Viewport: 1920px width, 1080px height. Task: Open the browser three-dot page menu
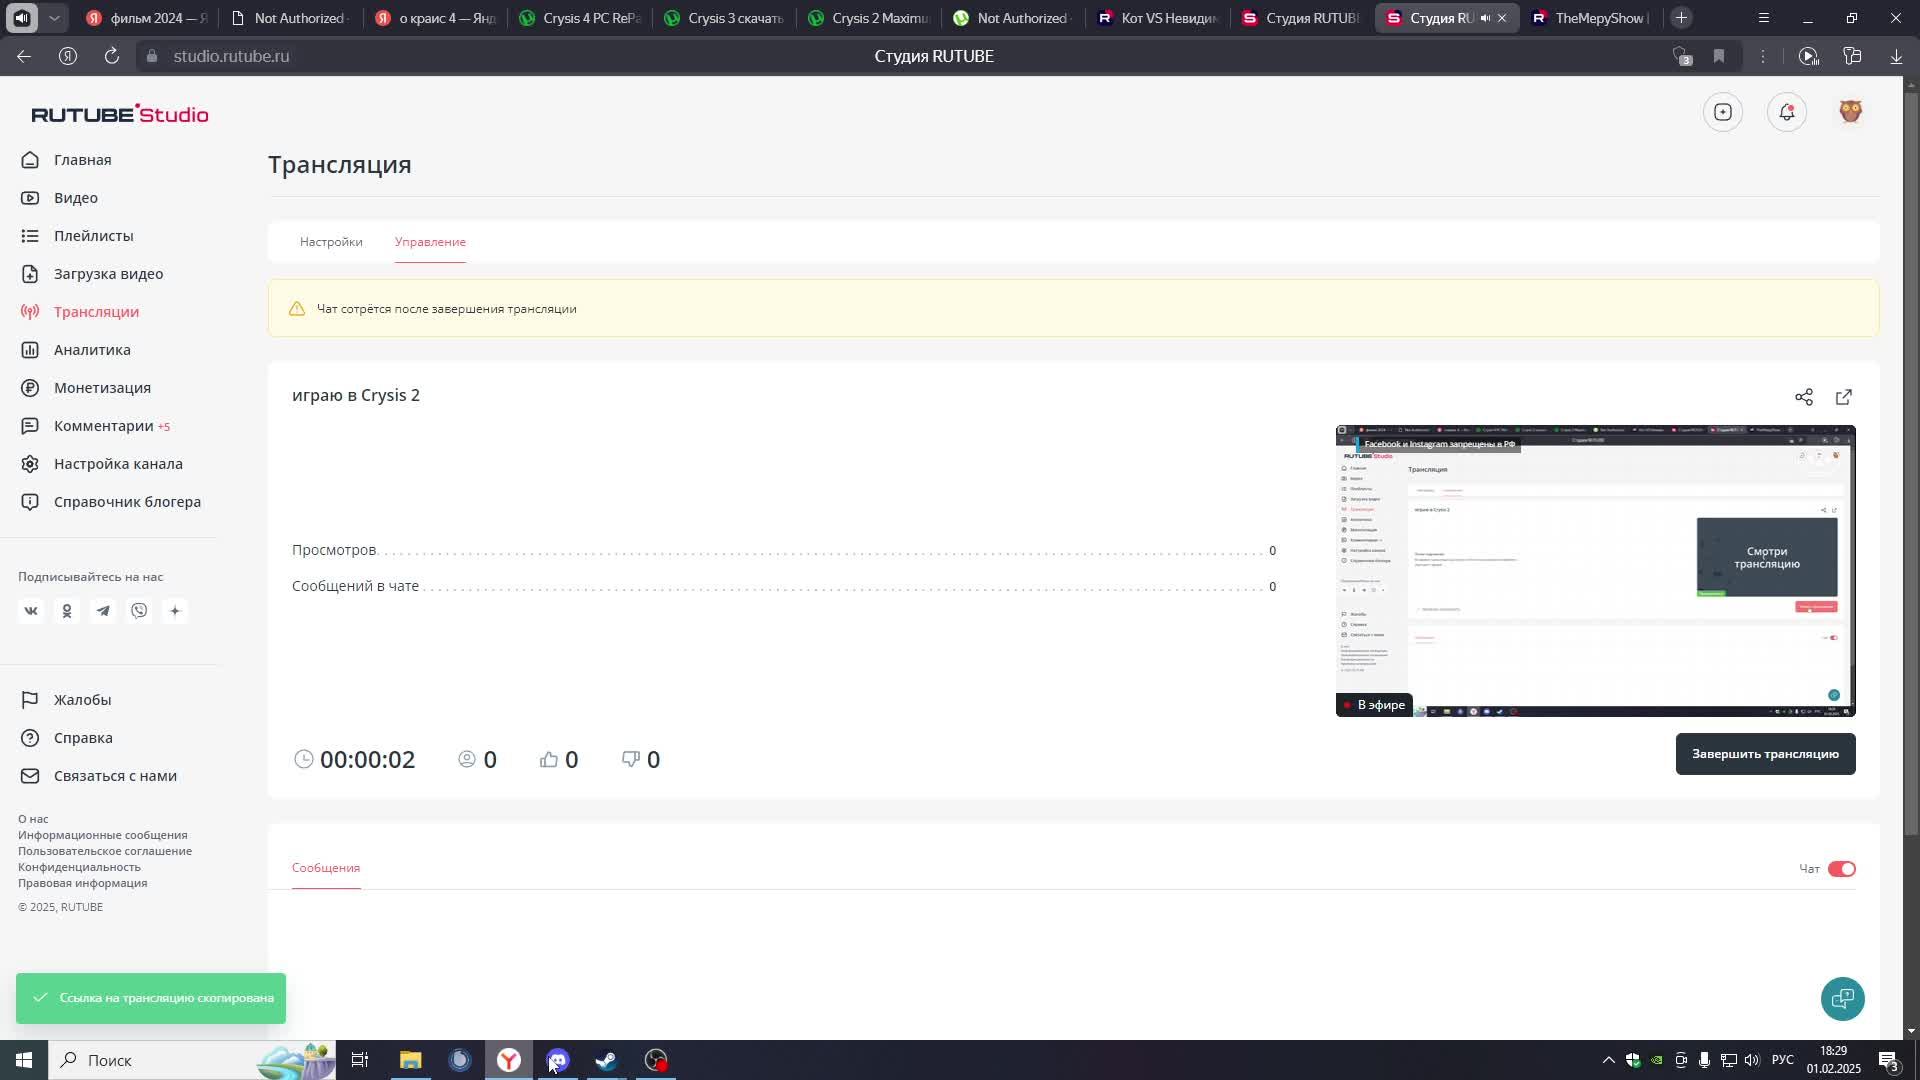[x=1763, y=56]
